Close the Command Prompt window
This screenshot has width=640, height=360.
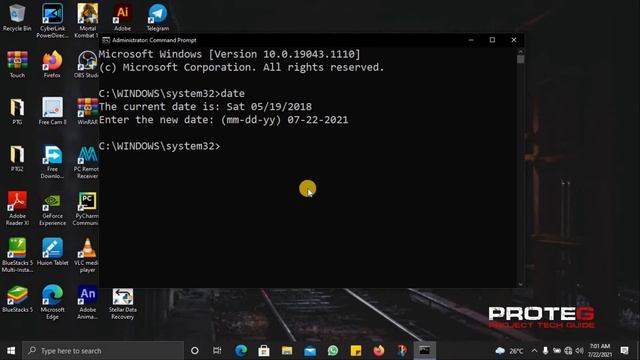514,40
